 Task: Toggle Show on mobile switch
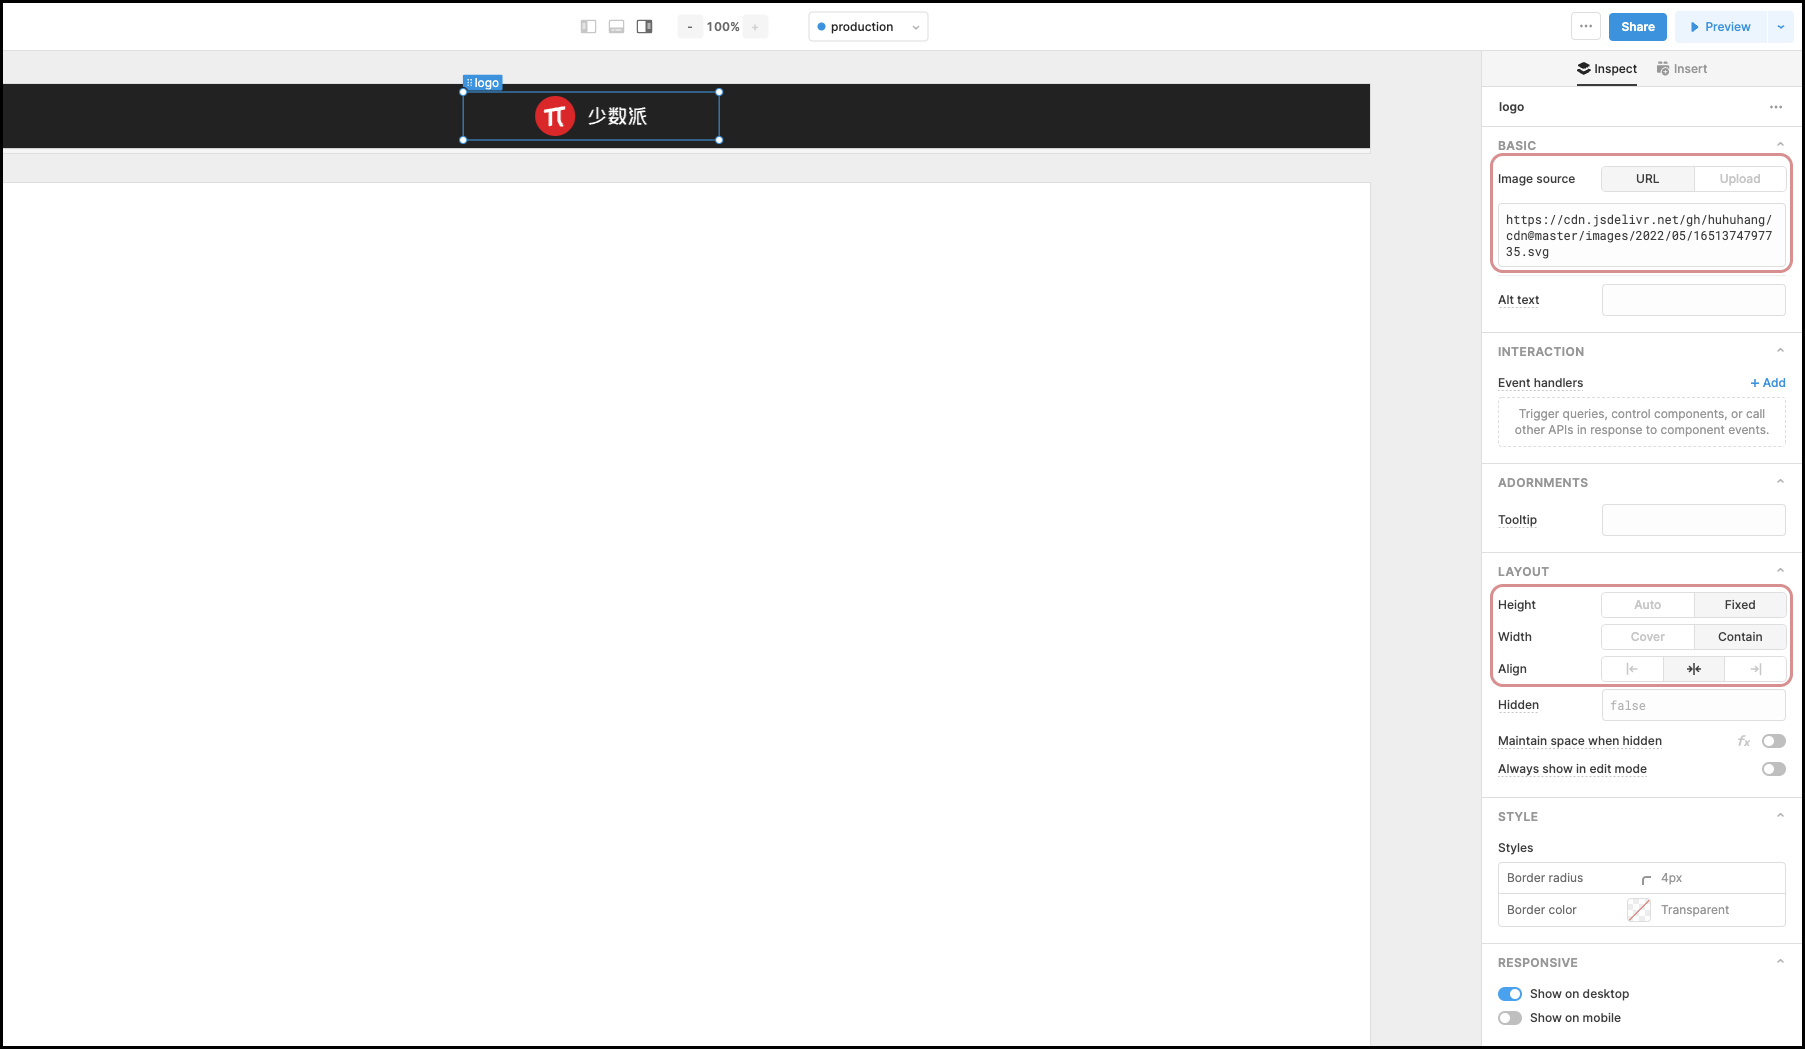click(x=1510, y=1018)
